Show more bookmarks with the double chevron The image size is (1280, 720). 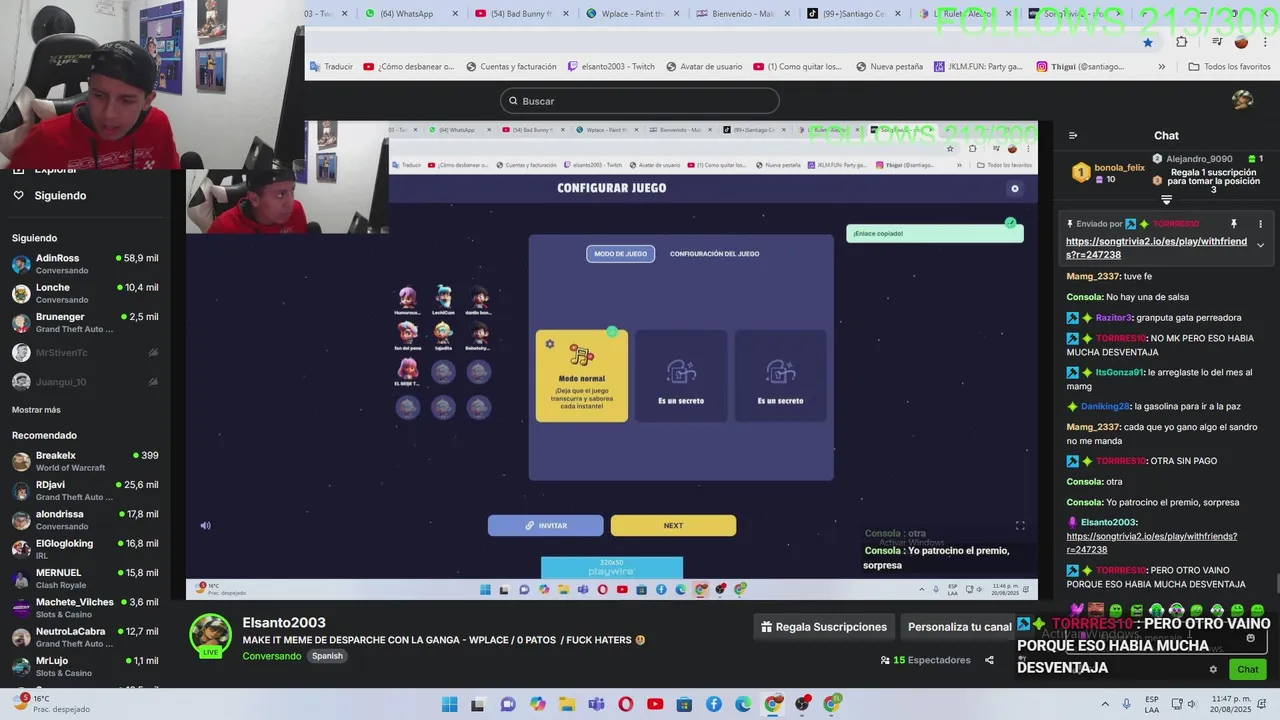(1161, 67)
